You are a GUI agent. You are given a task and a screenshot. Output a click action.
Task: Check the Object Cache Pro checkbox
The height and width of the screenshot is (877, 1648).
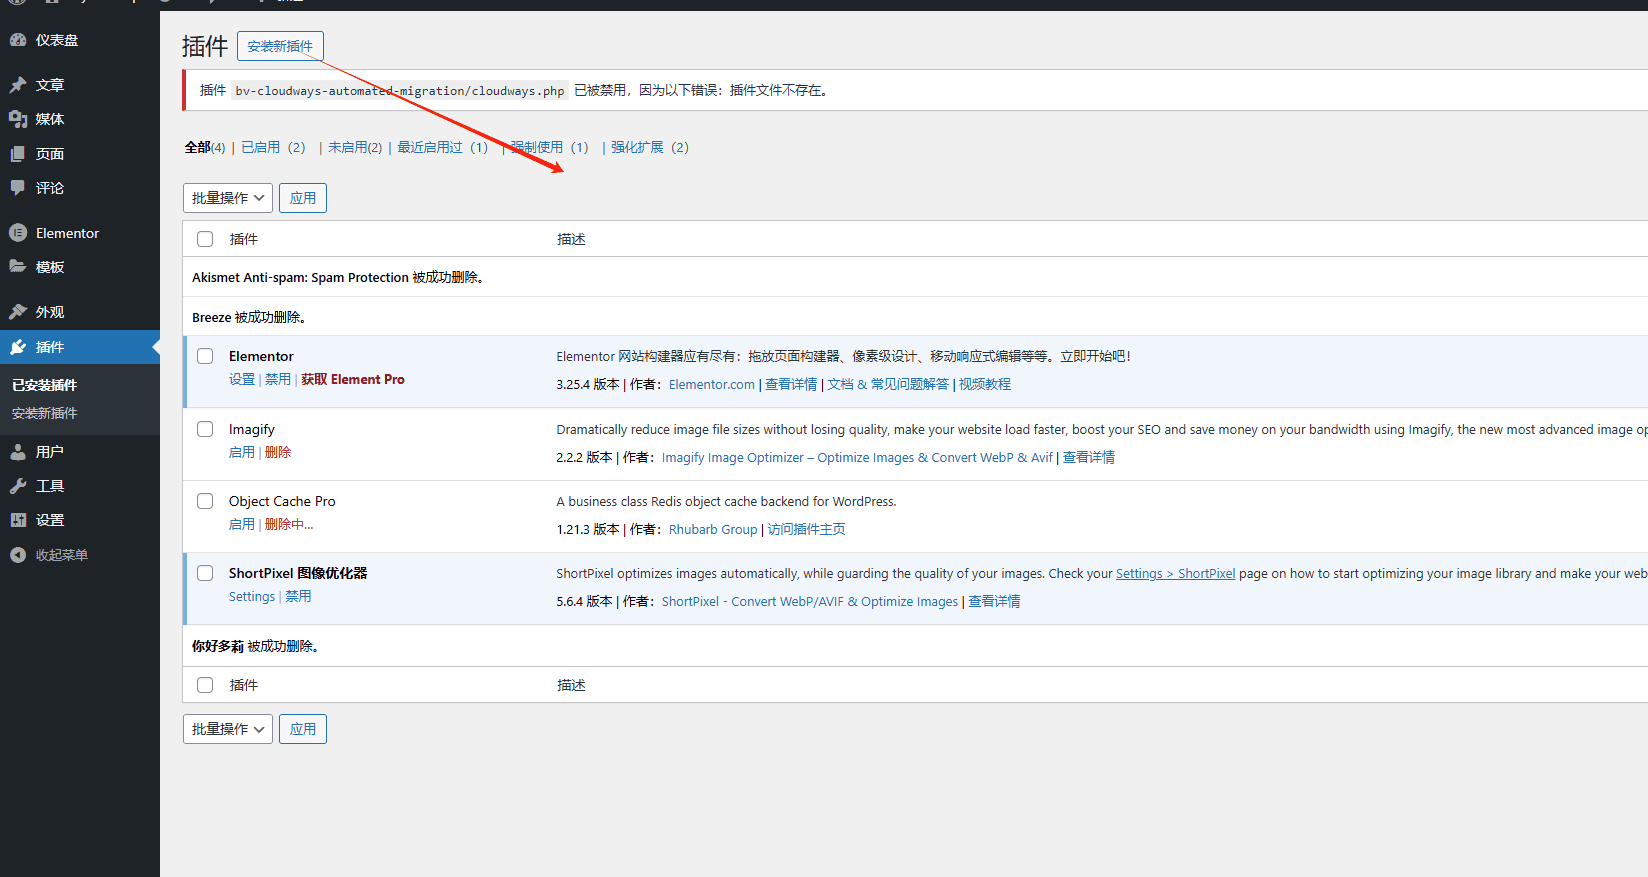(x=205, y=501)
